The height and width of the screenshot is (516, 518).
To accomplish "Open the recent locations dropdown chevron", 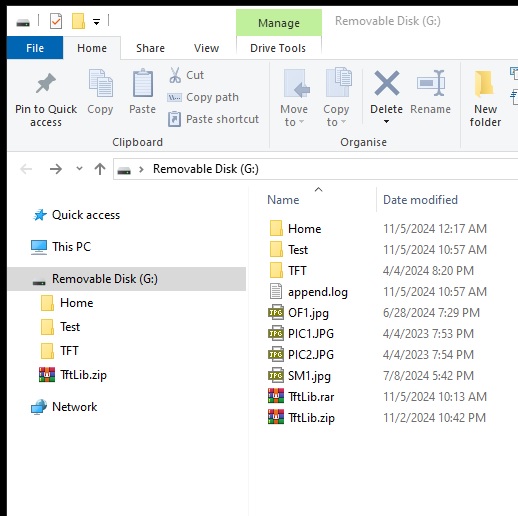I will pos(79,169).
